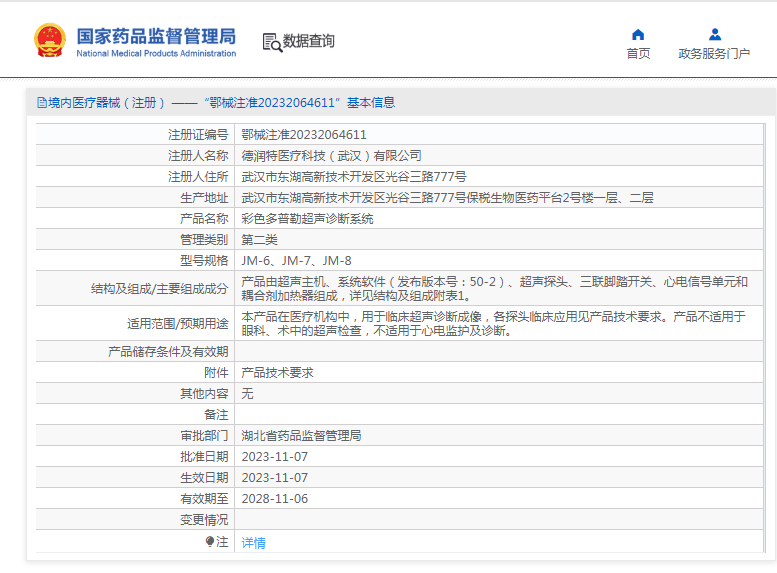
Task: Click the 数据查询 magnifier document icon
Action: (x=271, y=41)
